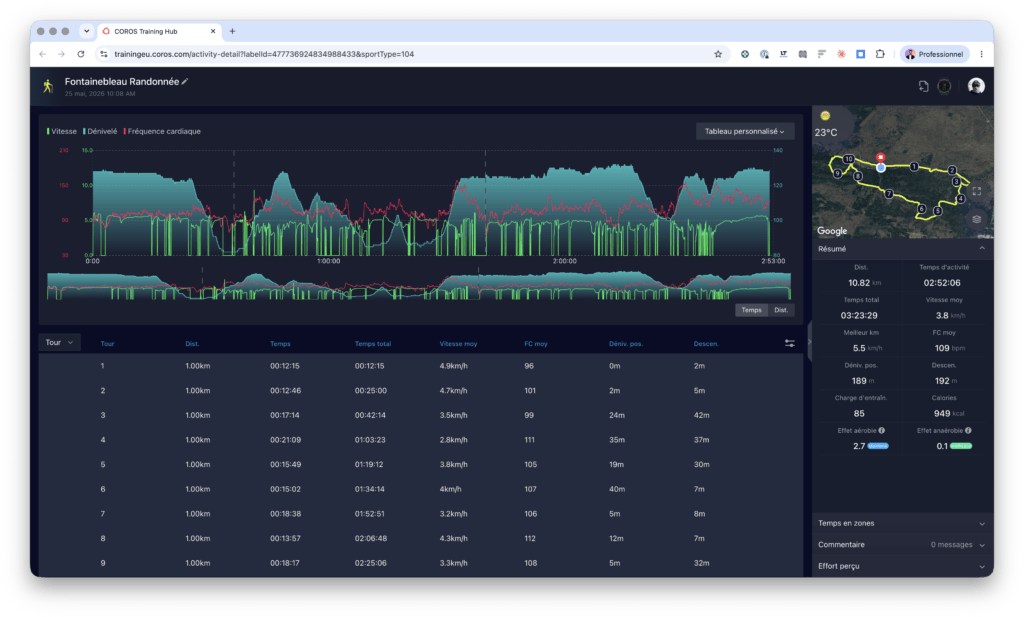The width and height of the screenshot is (1024, 617).
Task: Sort by Déniv. pos. column header
Action: coord(626,343)
